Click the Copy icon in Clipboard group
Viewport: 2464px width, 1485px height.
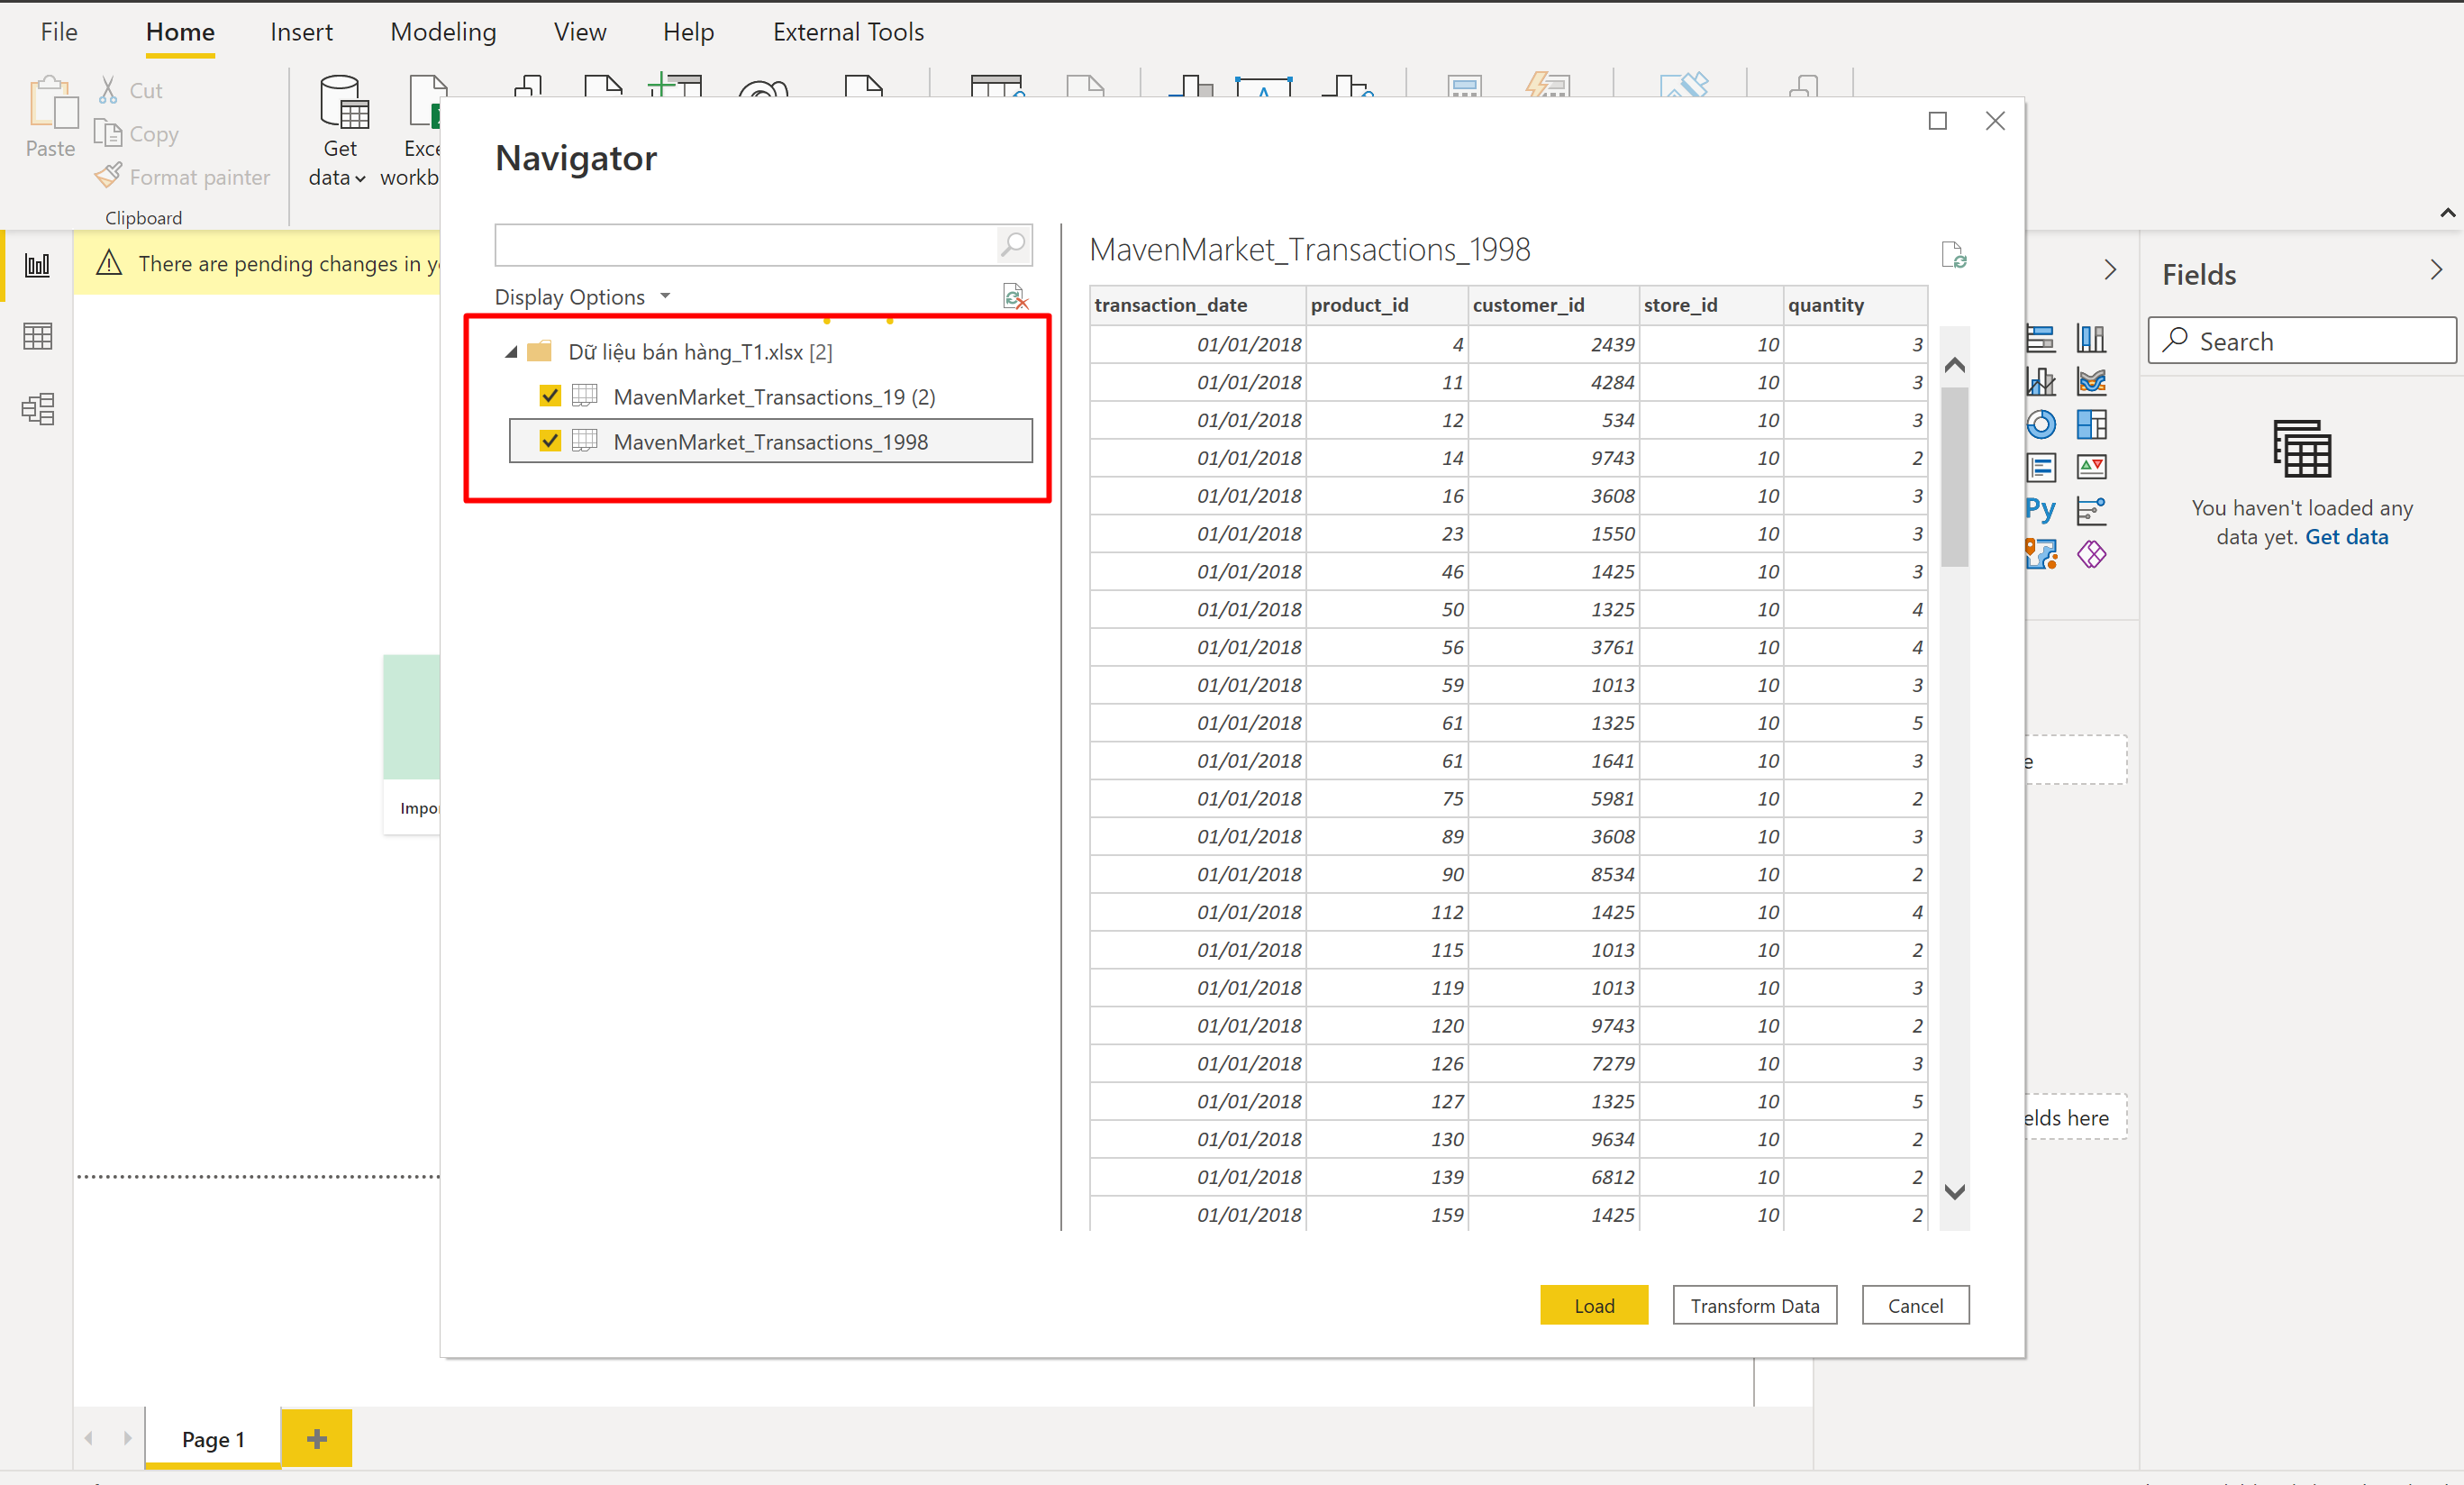pyautogui.click(x=108, y=133)
